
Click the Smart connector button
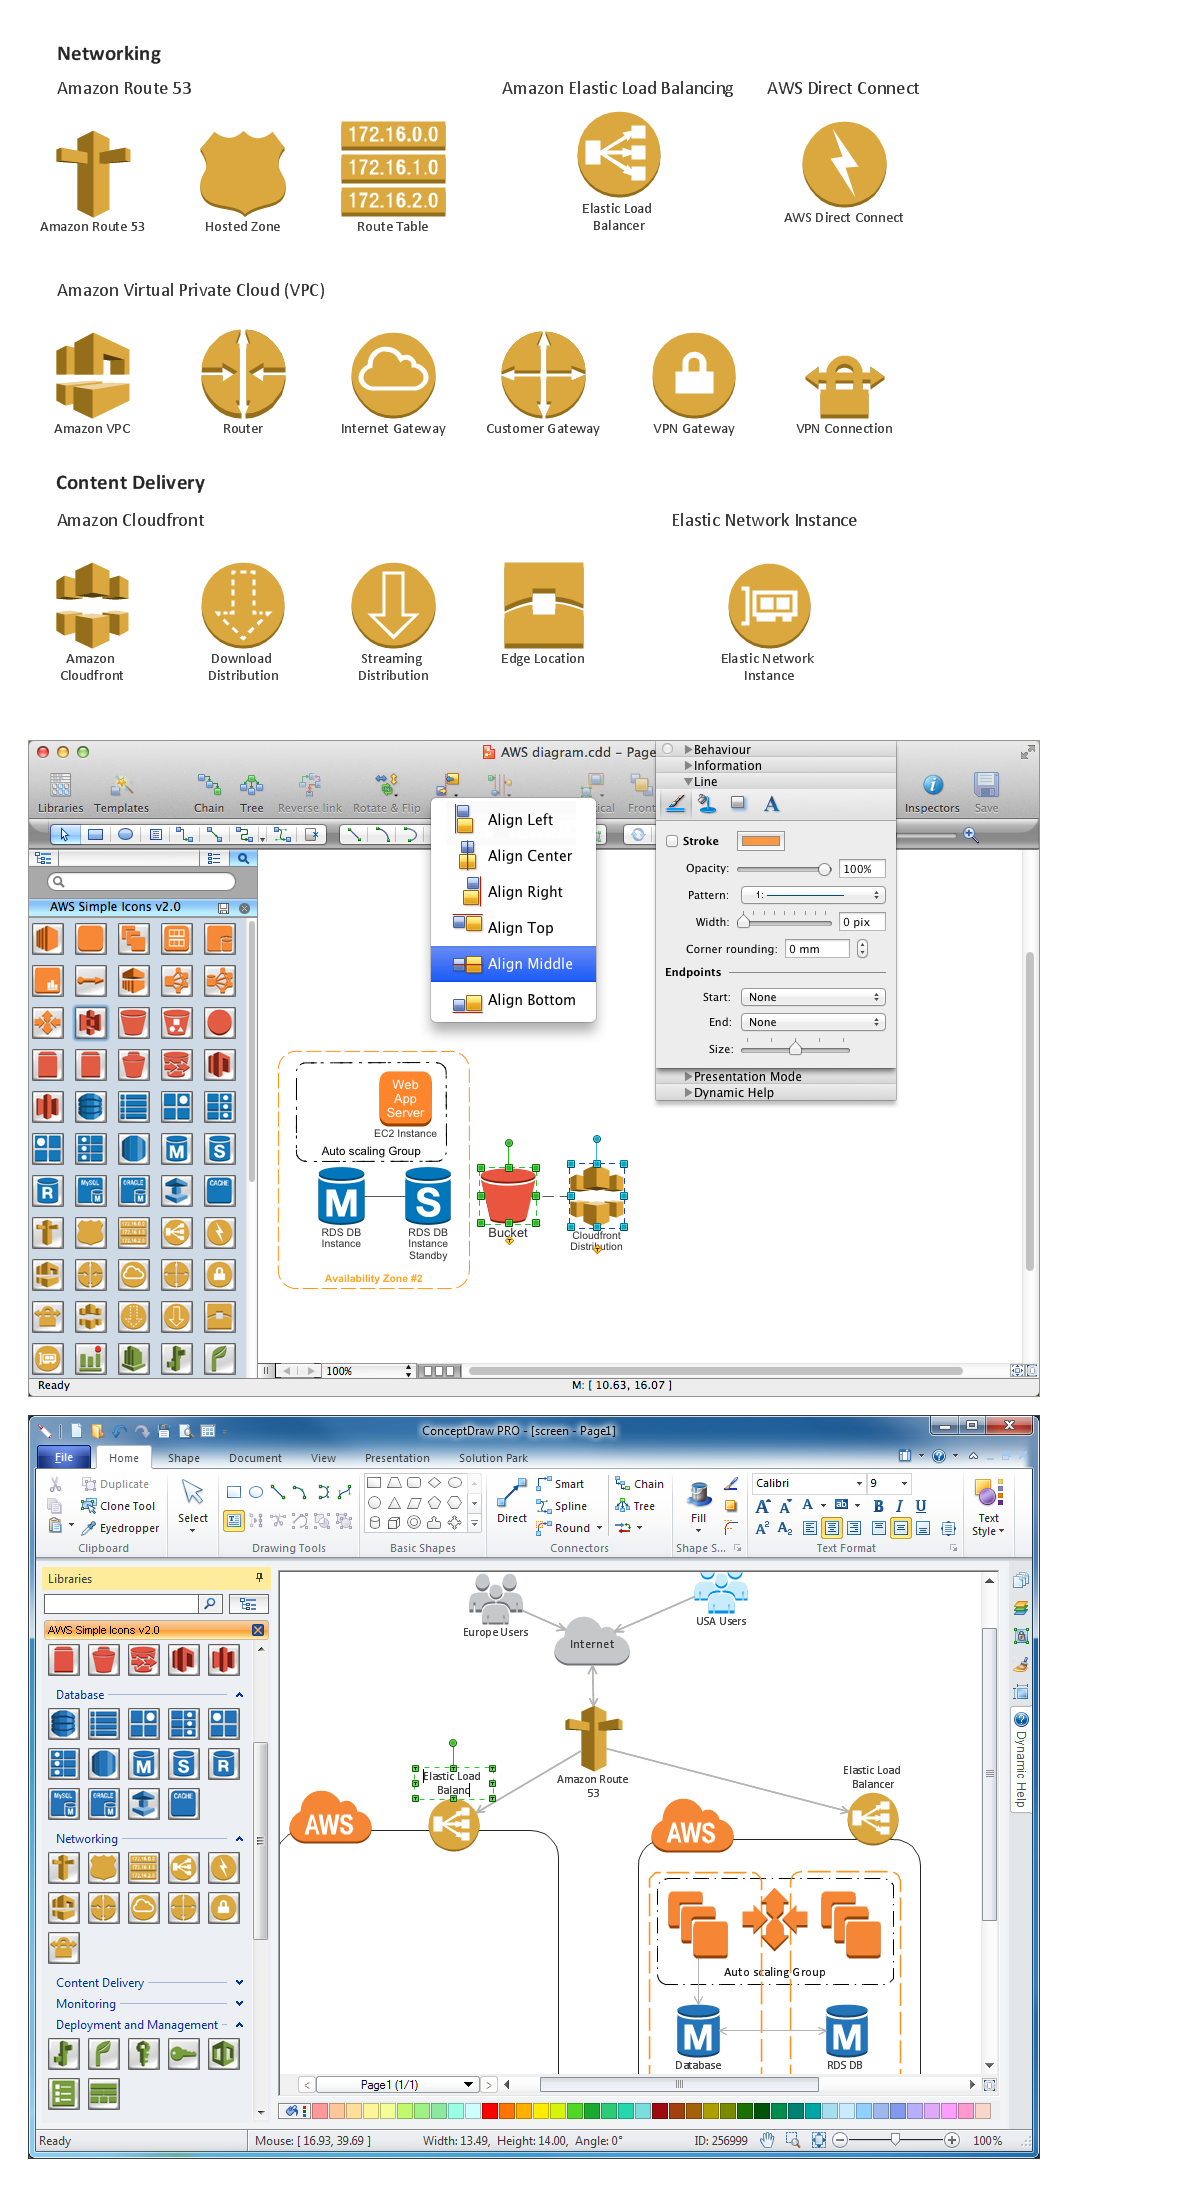point(560,1484)
